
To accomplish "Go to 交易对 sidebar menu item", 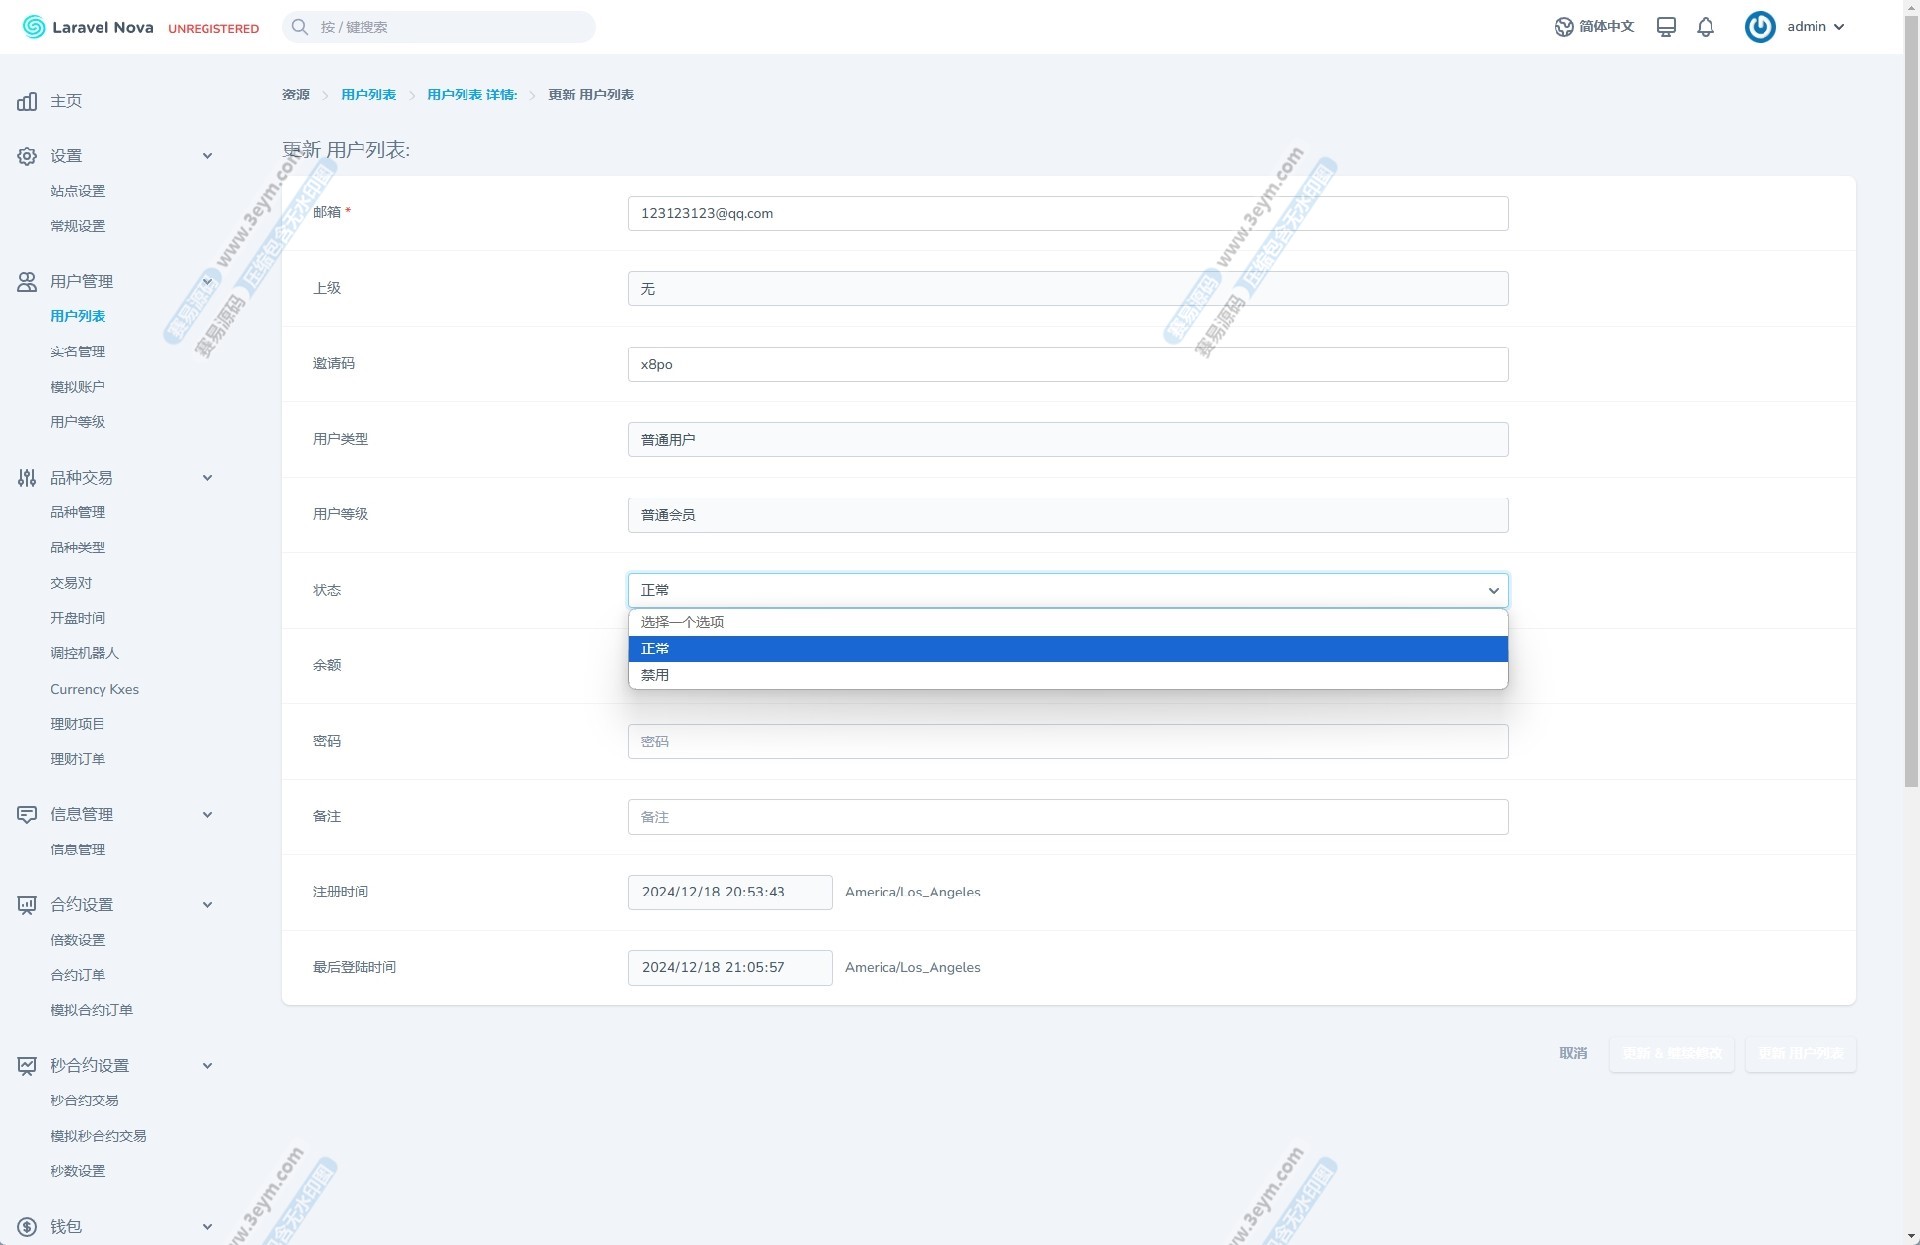I will [x=71, y=583].
